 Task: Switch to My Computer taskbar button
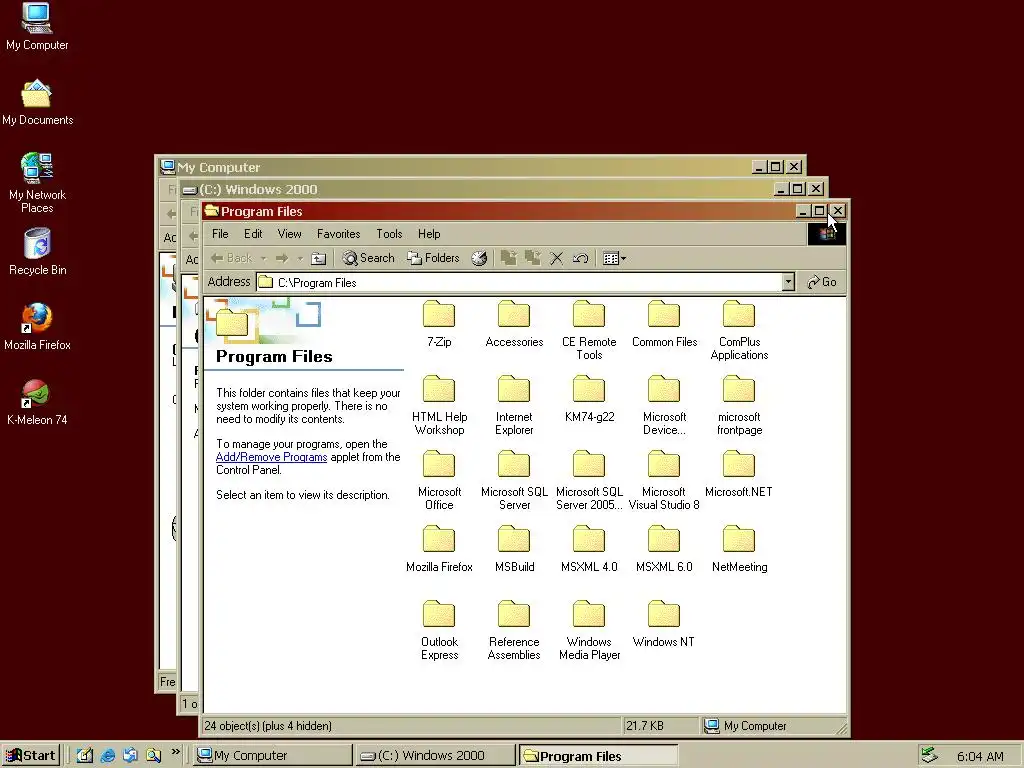tap(273, 756)
